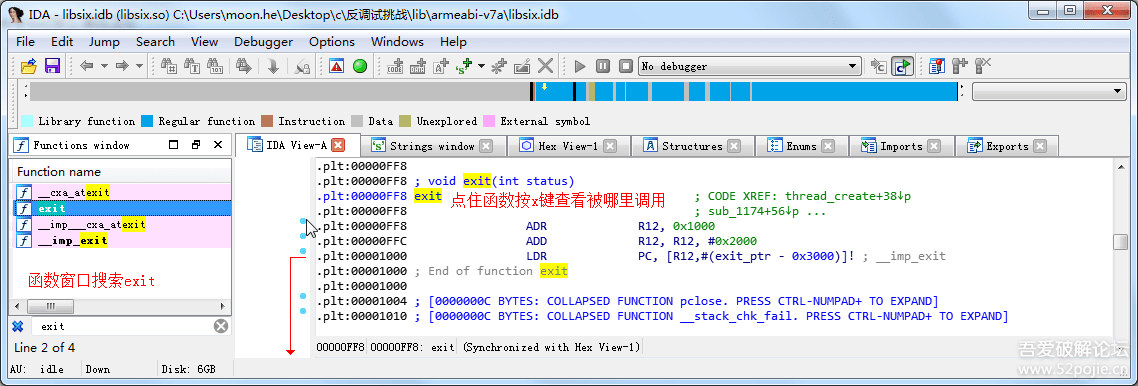The width and height of the screenshot is (1138, 386).
Task: Close the IDA View-A tab
Action: click(337, 145)
